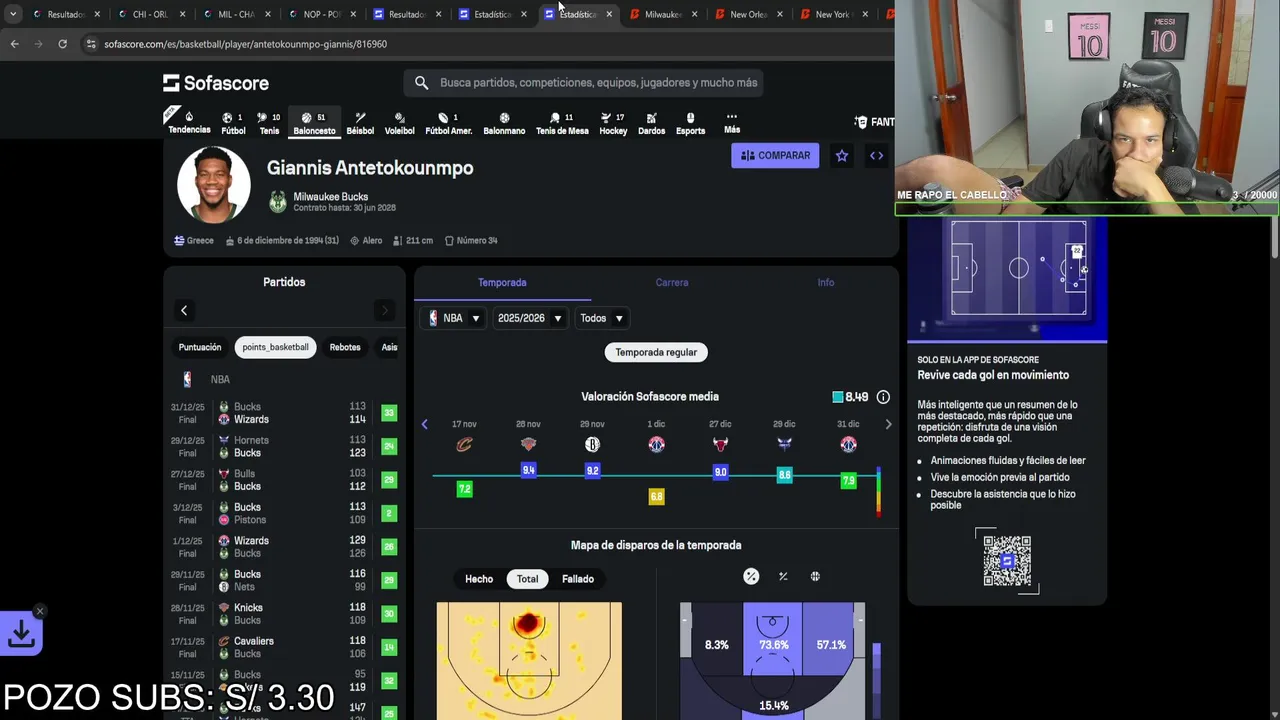Select the Rebotes filter chip

345,347
